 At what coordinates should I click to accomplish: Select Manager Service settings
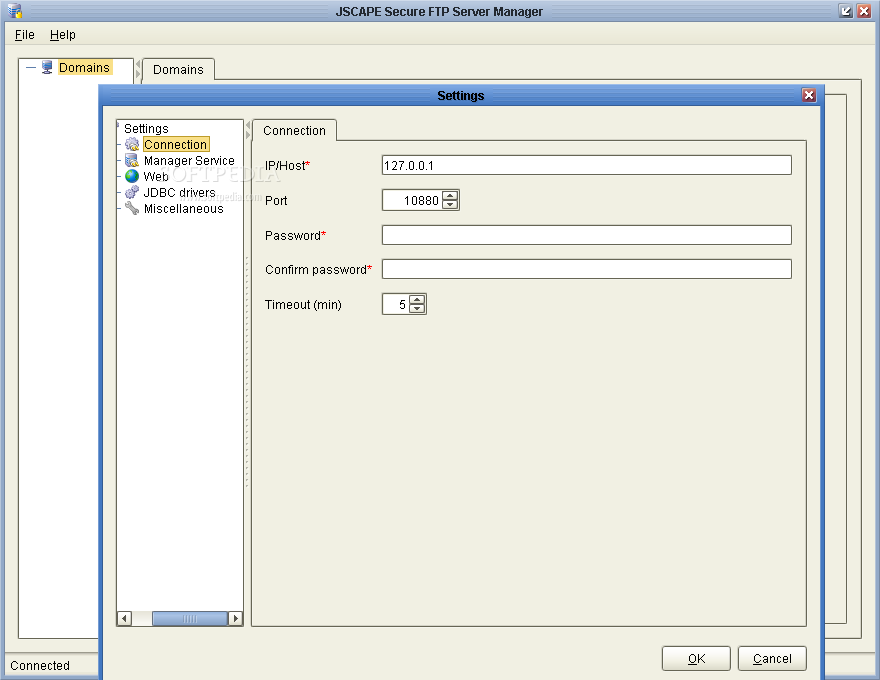click(189, 160)
